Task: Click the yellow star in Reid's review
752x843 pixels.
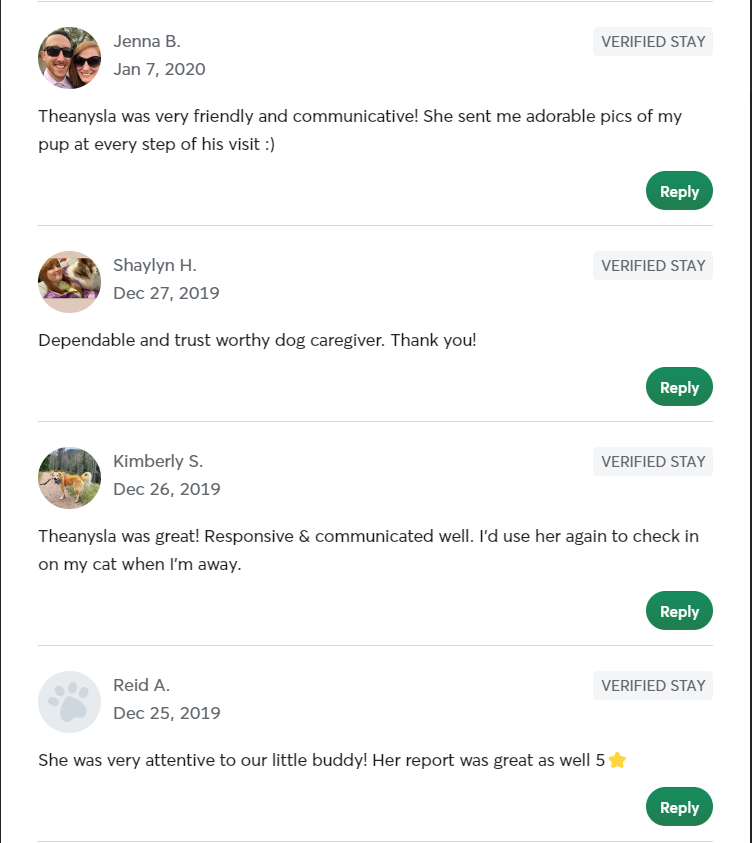Action: (x=617, y=759)
